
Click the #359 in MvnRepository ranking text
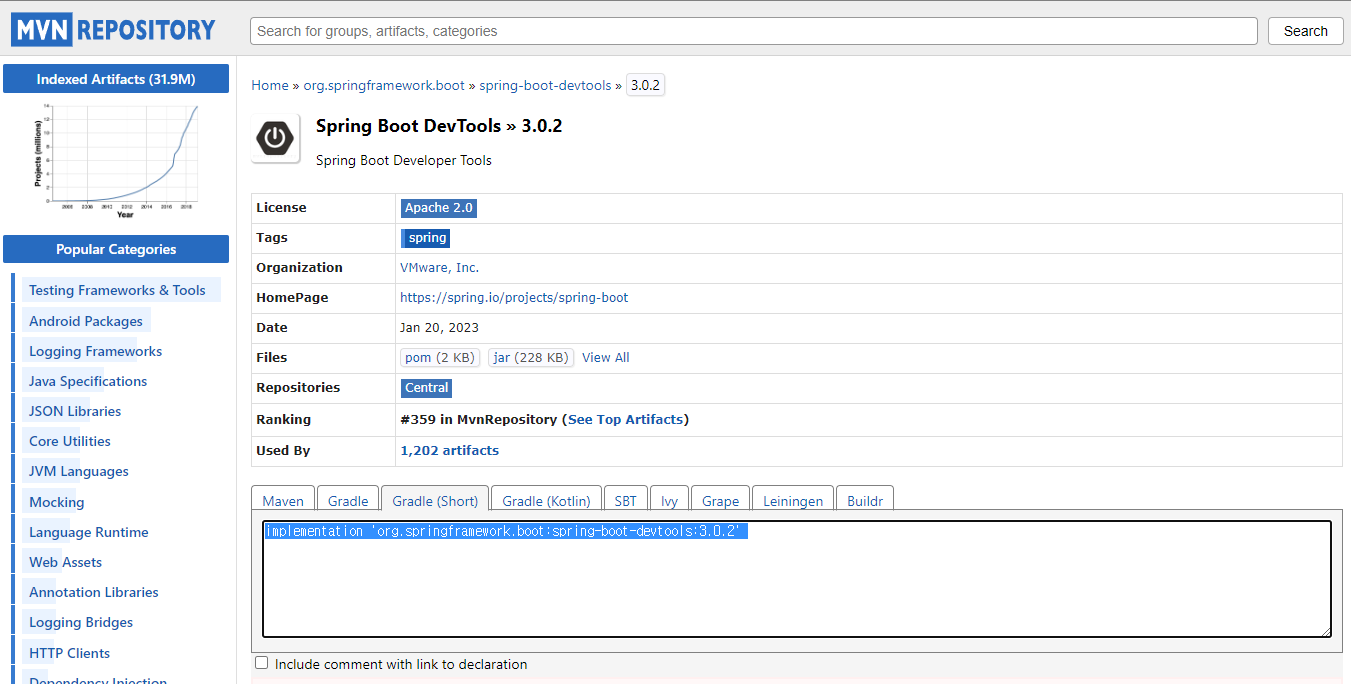tap(481, 420)
